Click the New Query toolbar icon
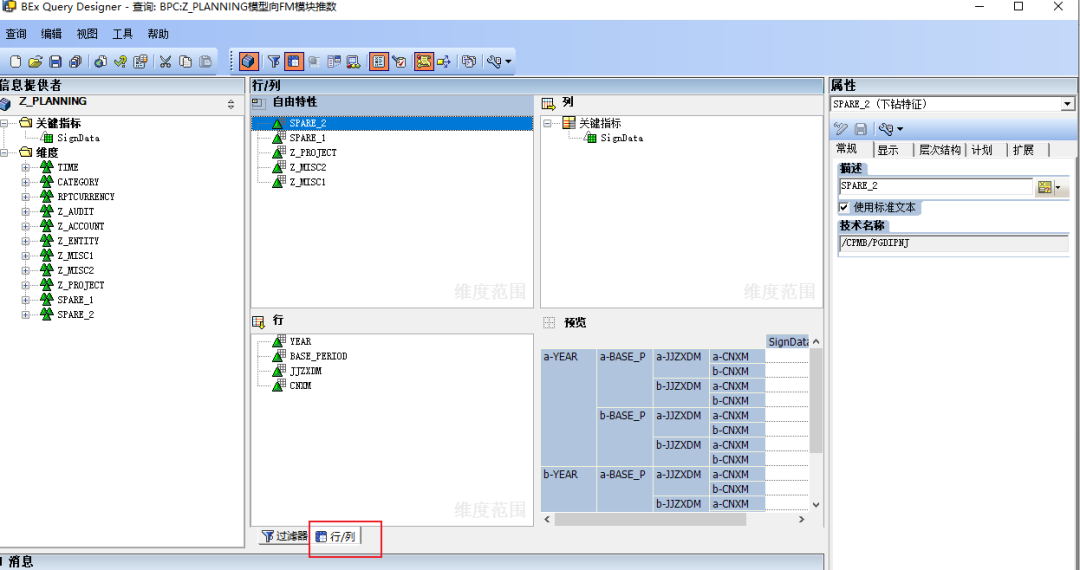 click(x=15, y=62)
